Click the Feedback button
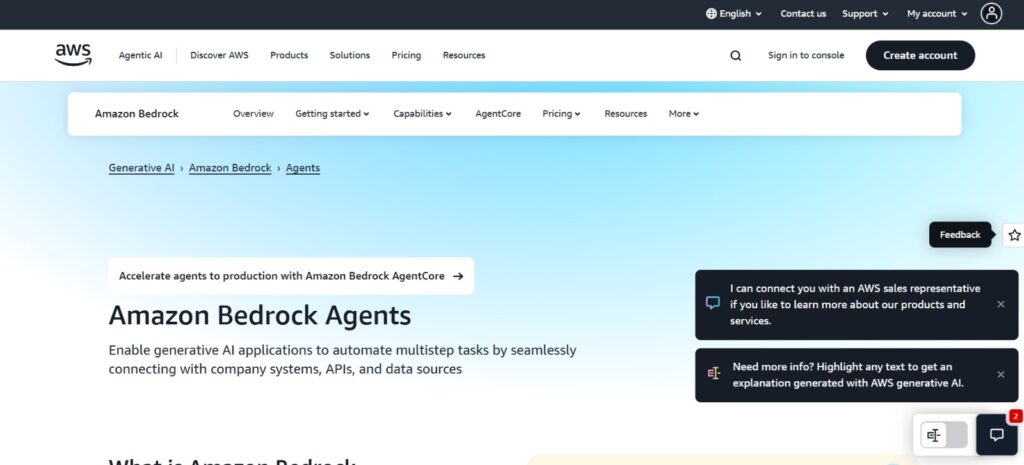This screenshot has height=465, width=1024. [x=959, y=235]
